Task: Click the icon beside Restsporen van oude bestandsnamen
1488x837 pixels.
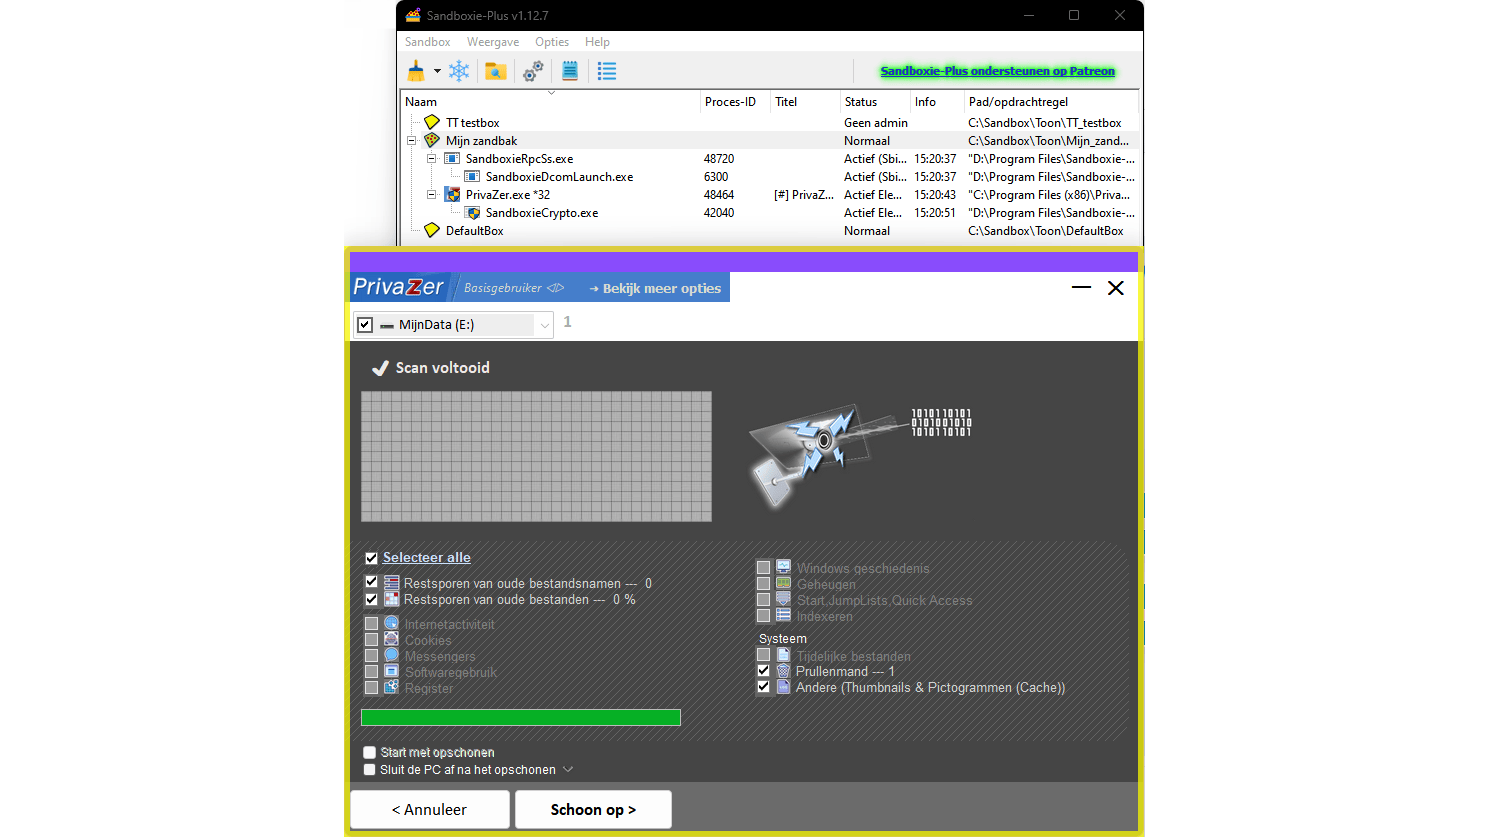Action: [x=392, y=583]
